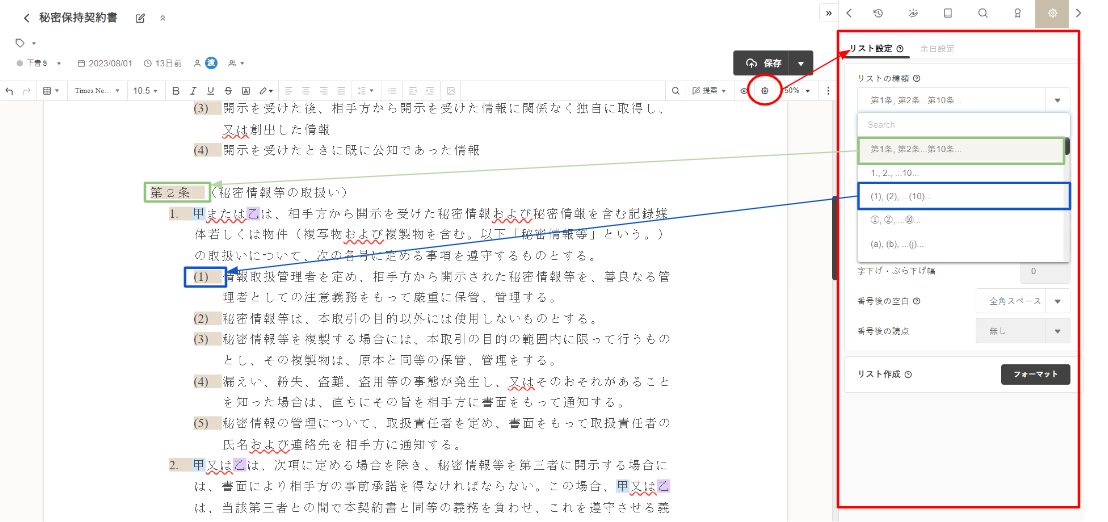Choose the (a), (b), ...(j) list option
Image resolution: width=1108 pixels, height=522 pixels.
[x=963, y=244]
